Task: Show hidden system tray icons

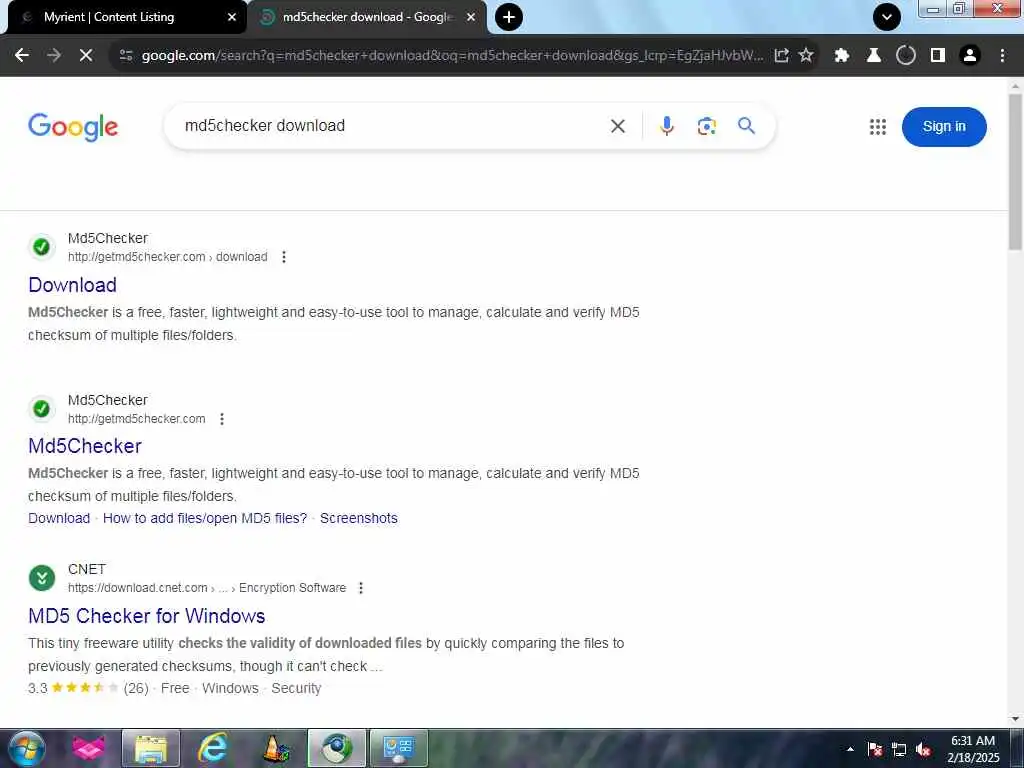Action: pyautogui.click(x=850, y=750)
